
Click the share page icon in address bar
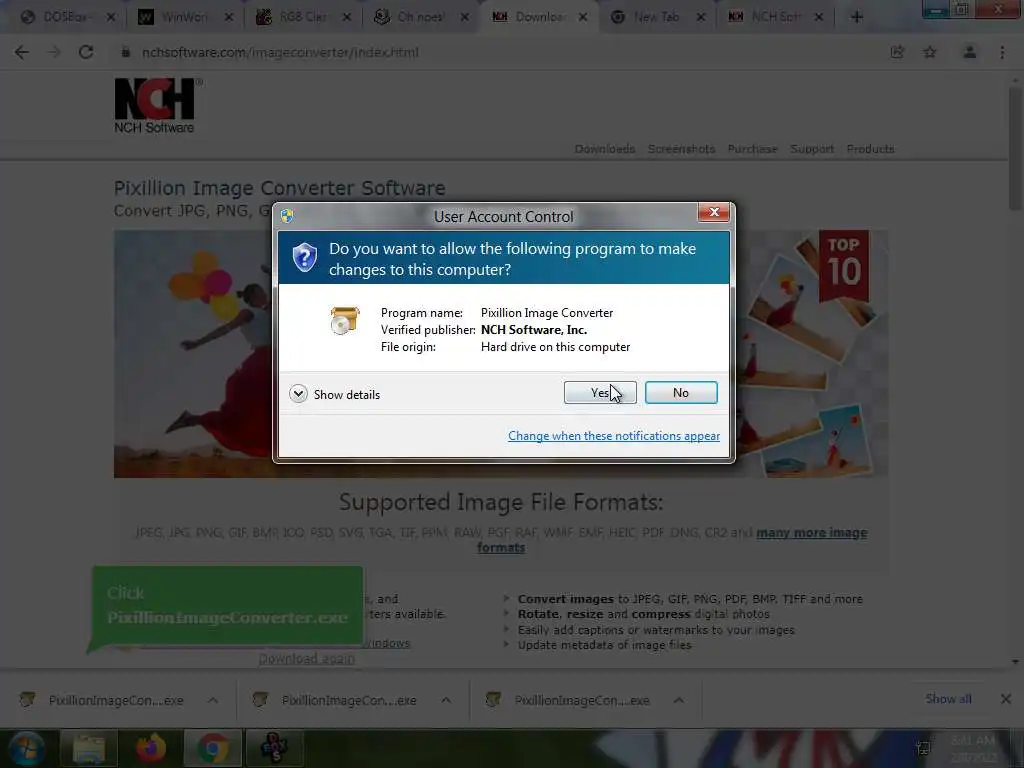[897, 52]
